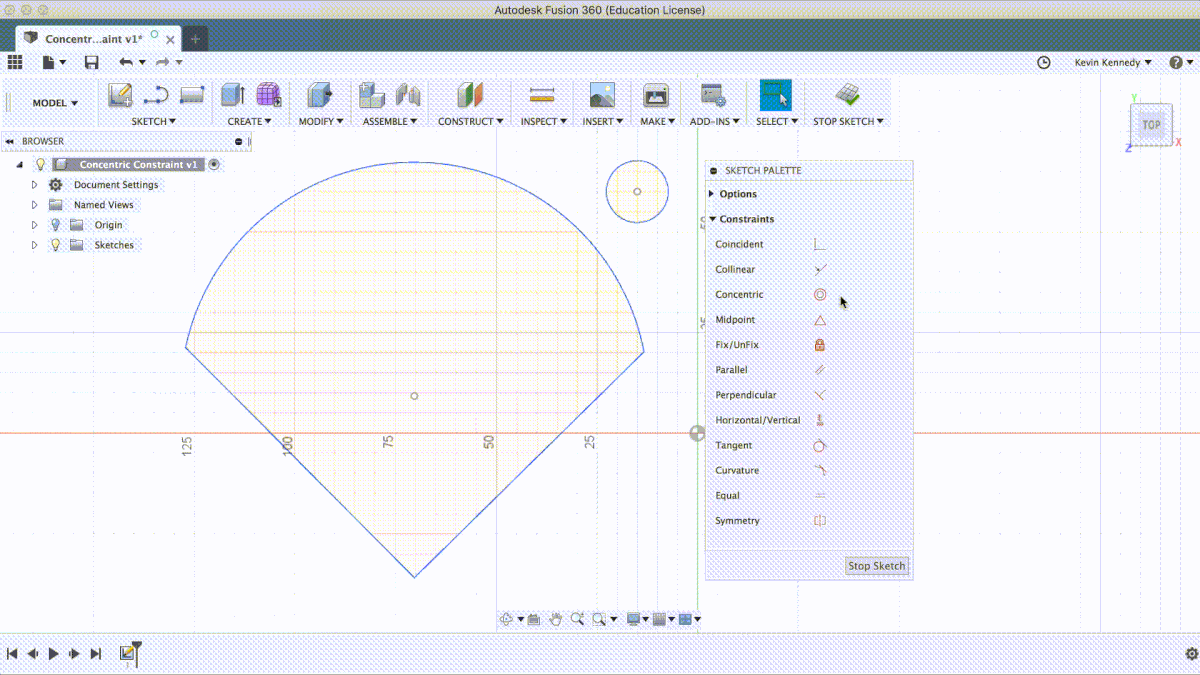The height and width of the screenshot is (675, 1200).
Task: Open the MODEL workspace dropdown
Action: pos(54,103)
